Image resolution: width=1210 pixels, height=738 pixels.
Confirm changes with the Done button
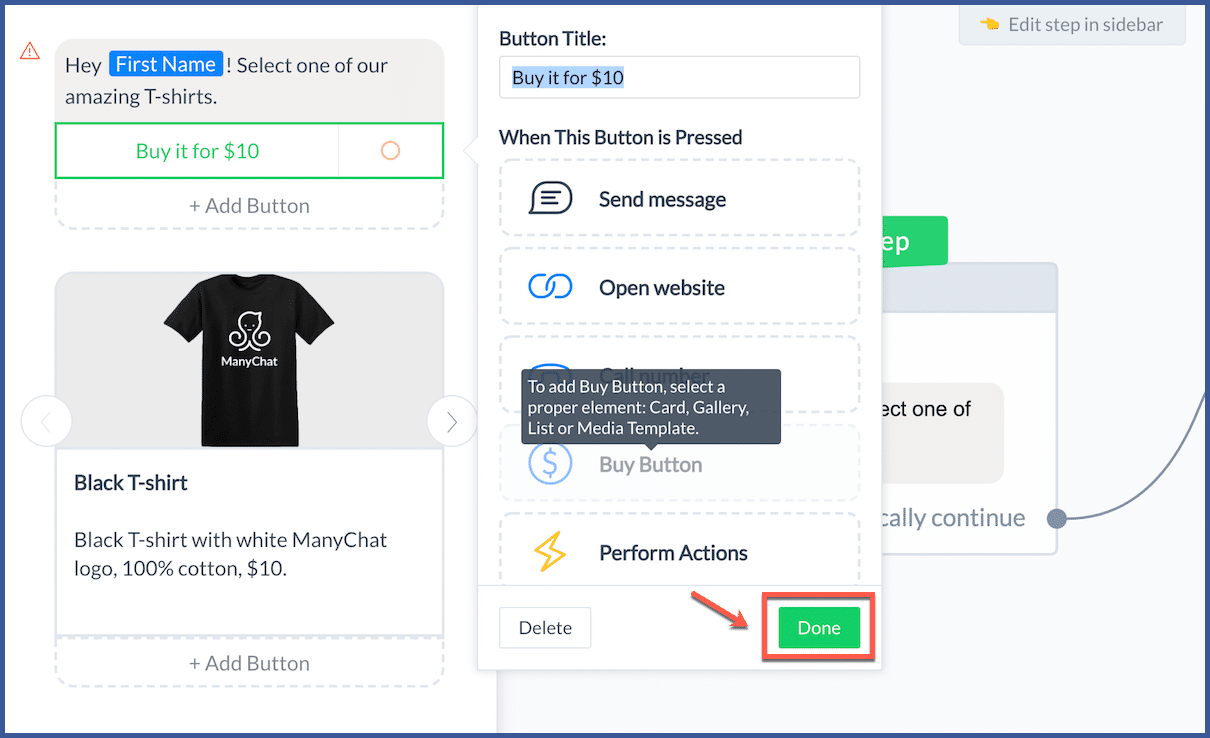pos(818,627)
